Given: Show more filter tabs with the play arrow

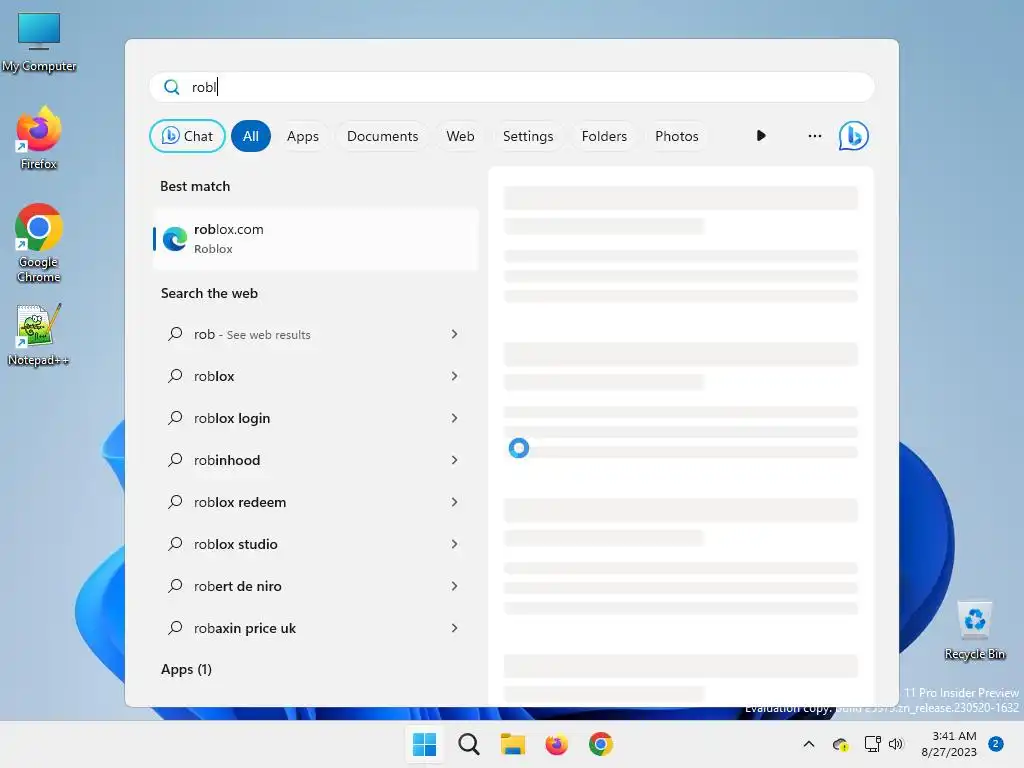Looking at the screenshot, I should [761, 136].
